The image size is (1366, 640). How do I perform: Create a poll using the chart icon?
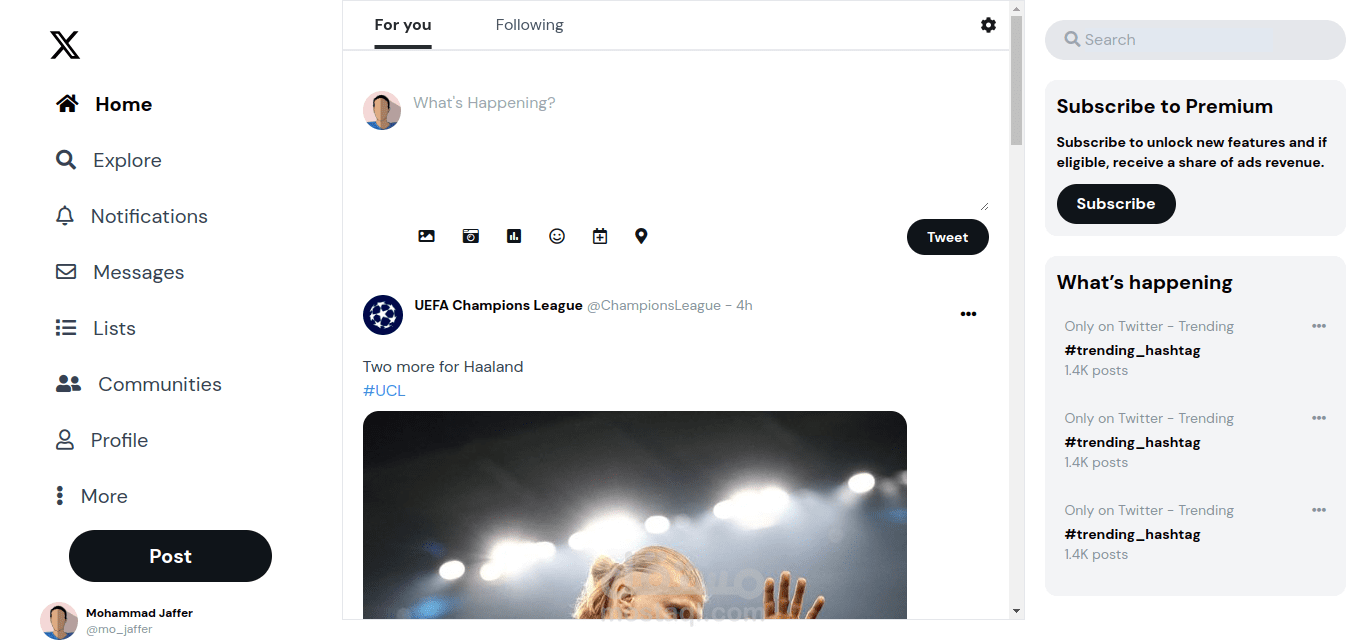tap(514, 236)
